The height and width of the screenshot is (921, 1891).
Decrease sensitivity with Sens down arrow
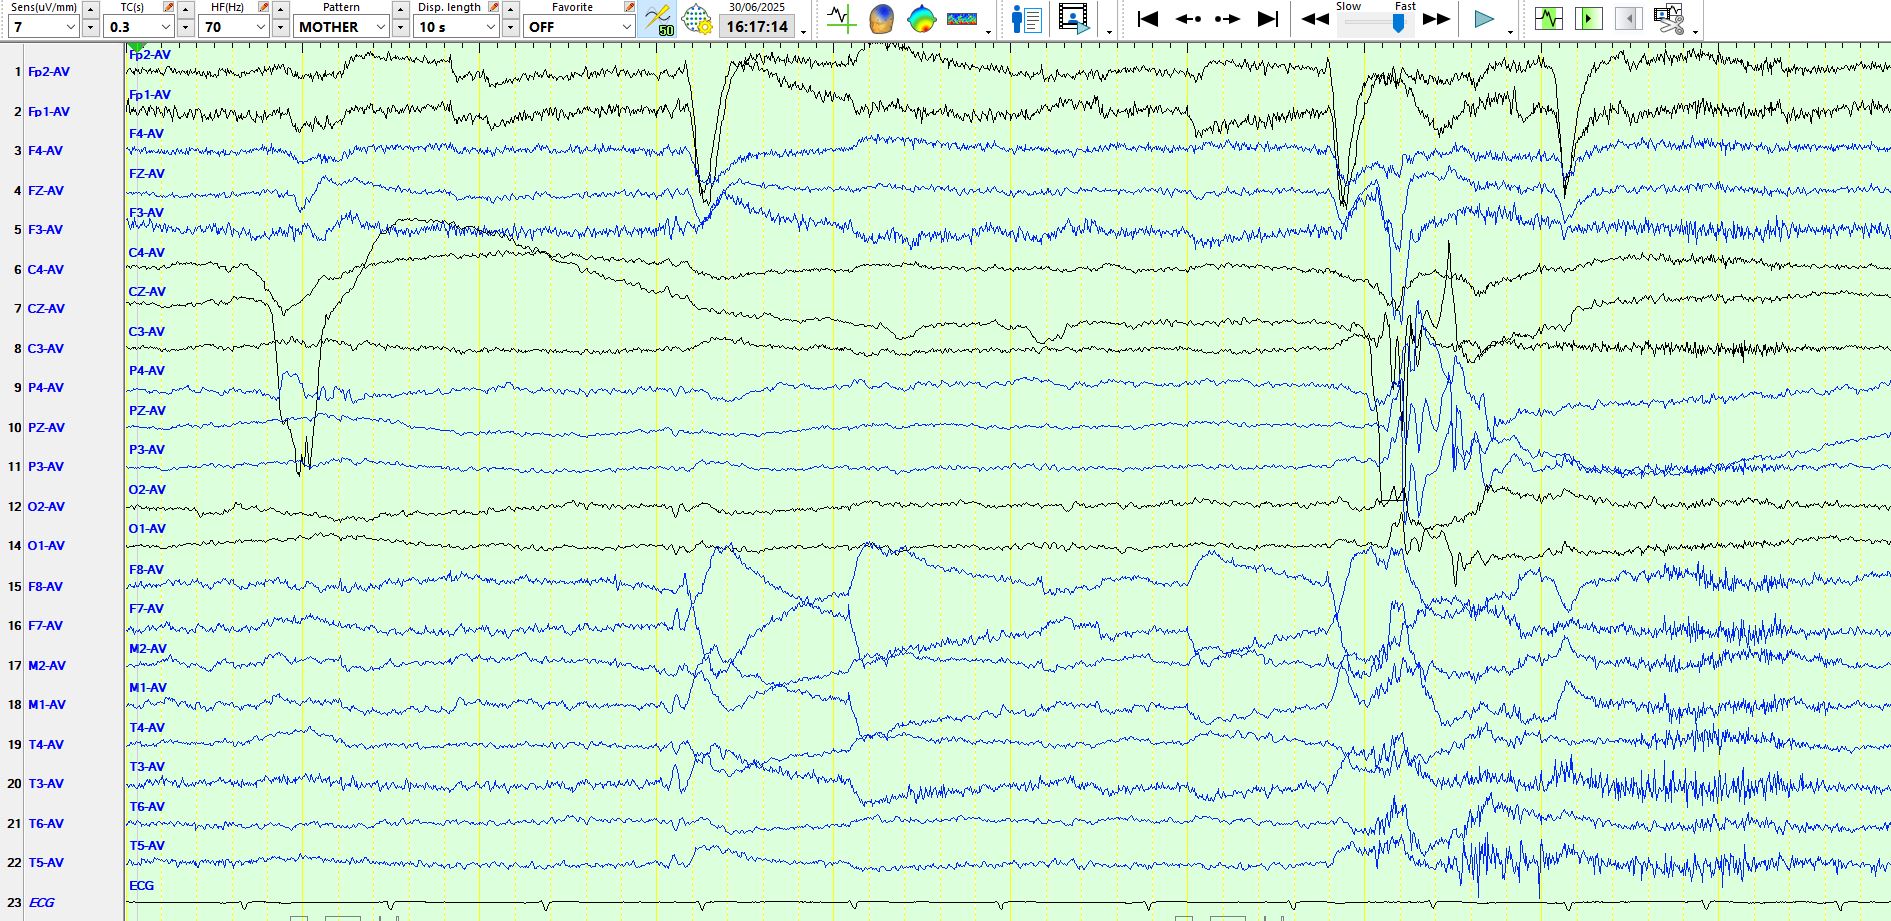[90, 28]
